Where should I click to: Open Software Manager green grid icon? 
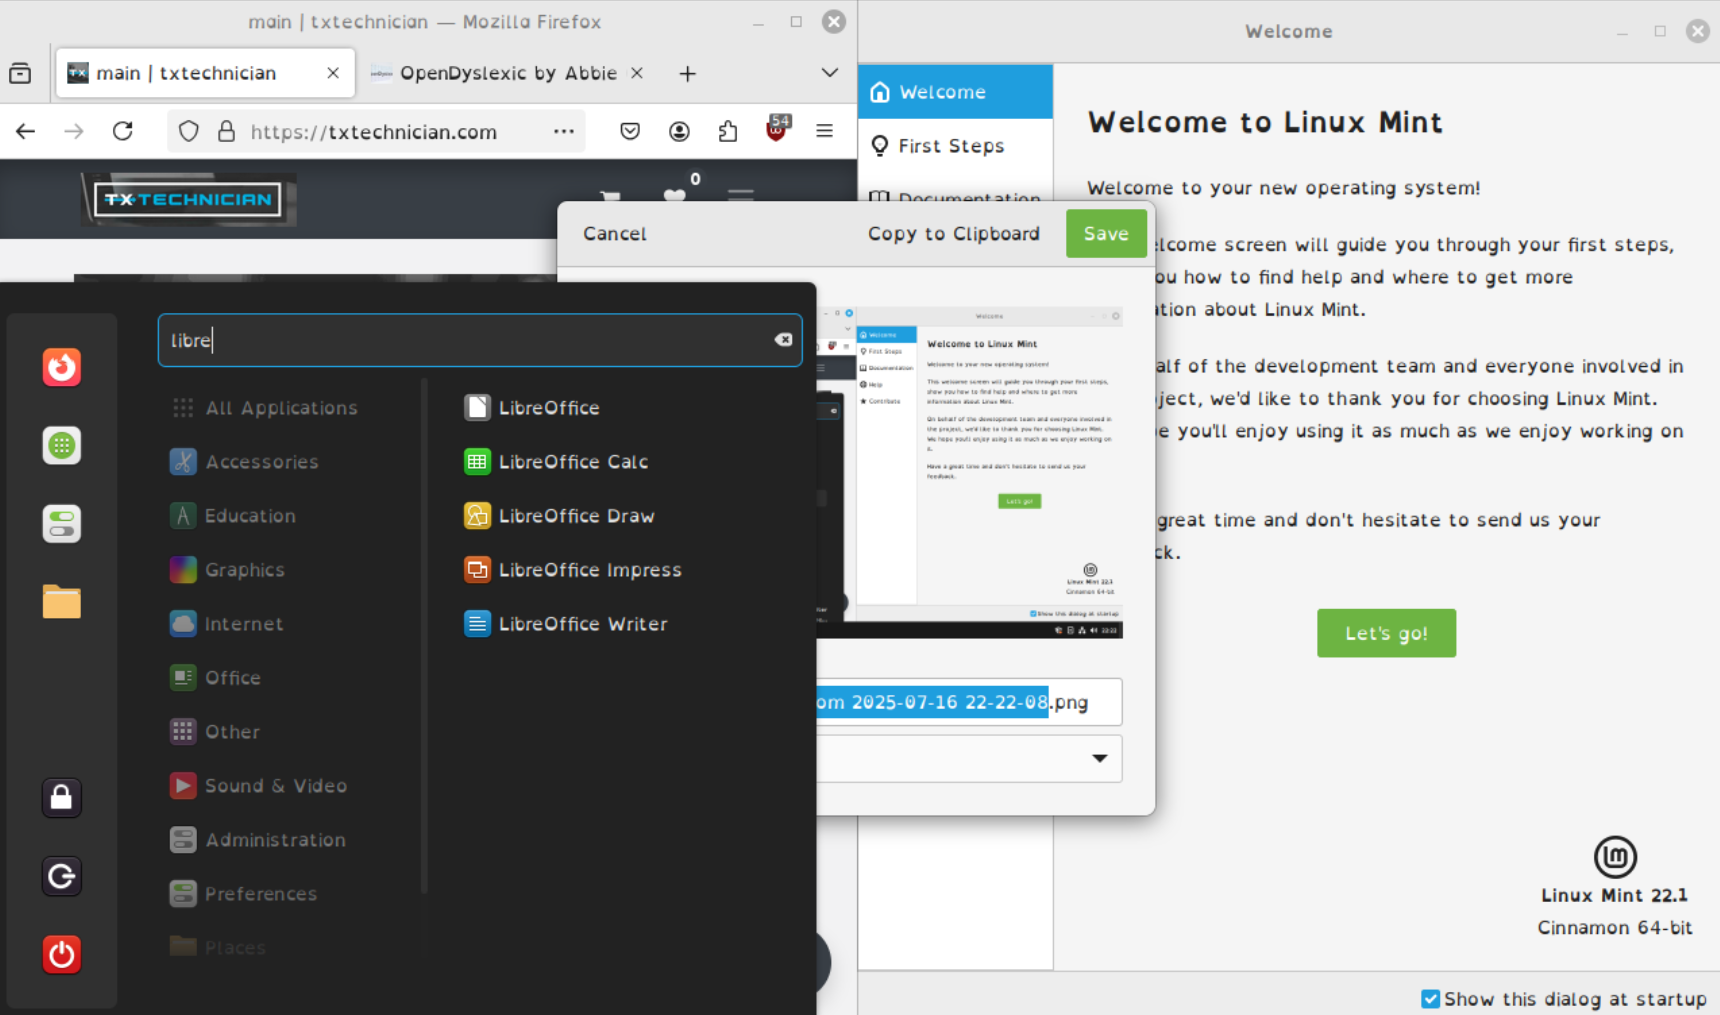61,445
